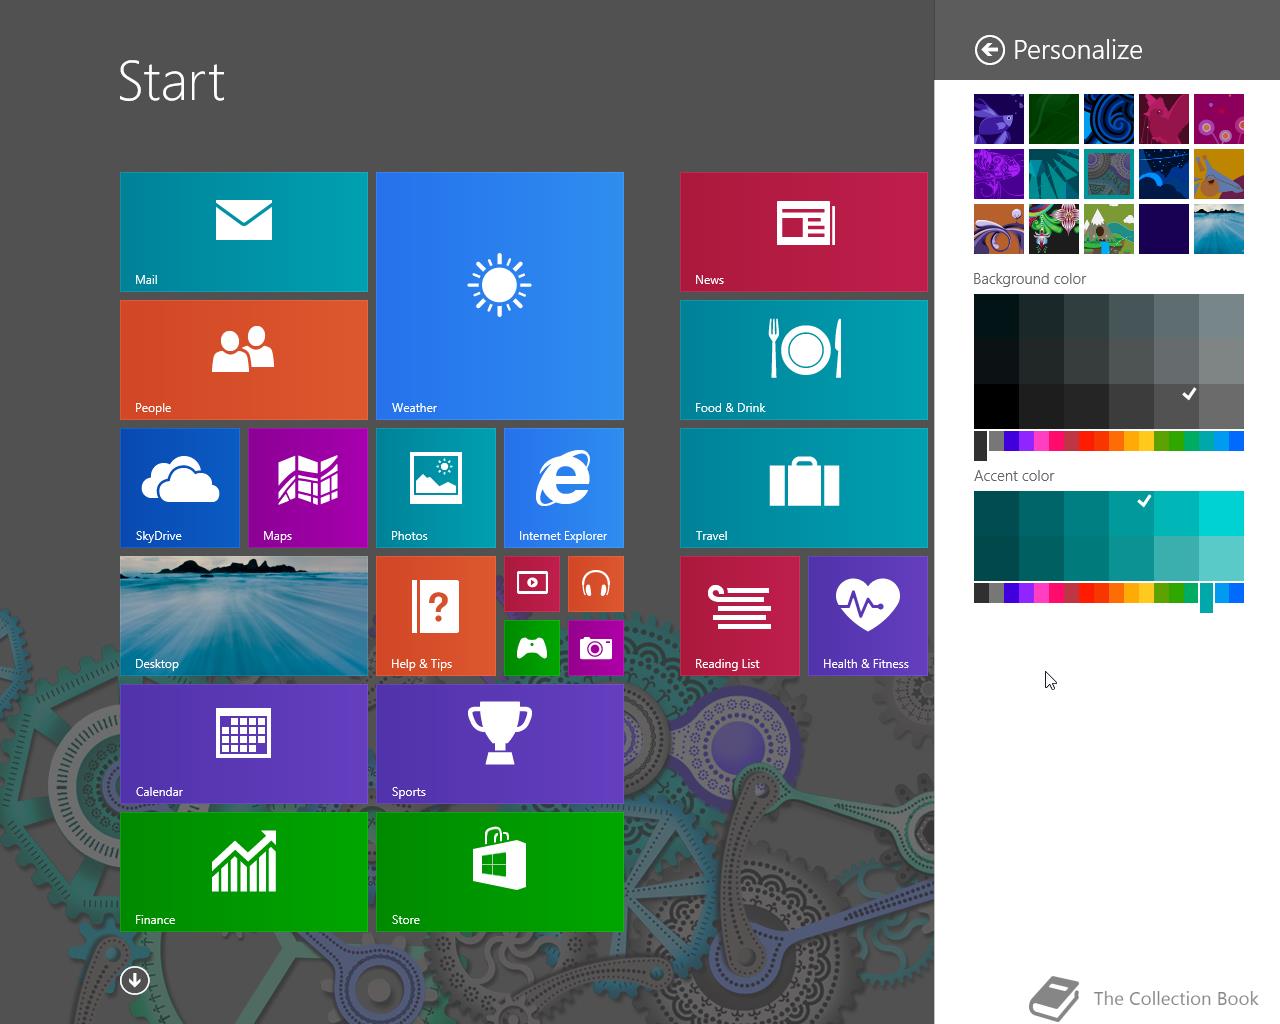
Task: Select the yellow and blue creature pattern
Action: pos(1219,174)
